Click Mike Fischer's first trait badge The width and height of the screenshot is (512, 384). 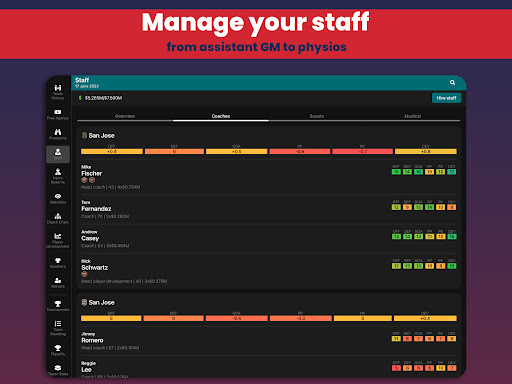pyautogui.click(x=84, y=180)
